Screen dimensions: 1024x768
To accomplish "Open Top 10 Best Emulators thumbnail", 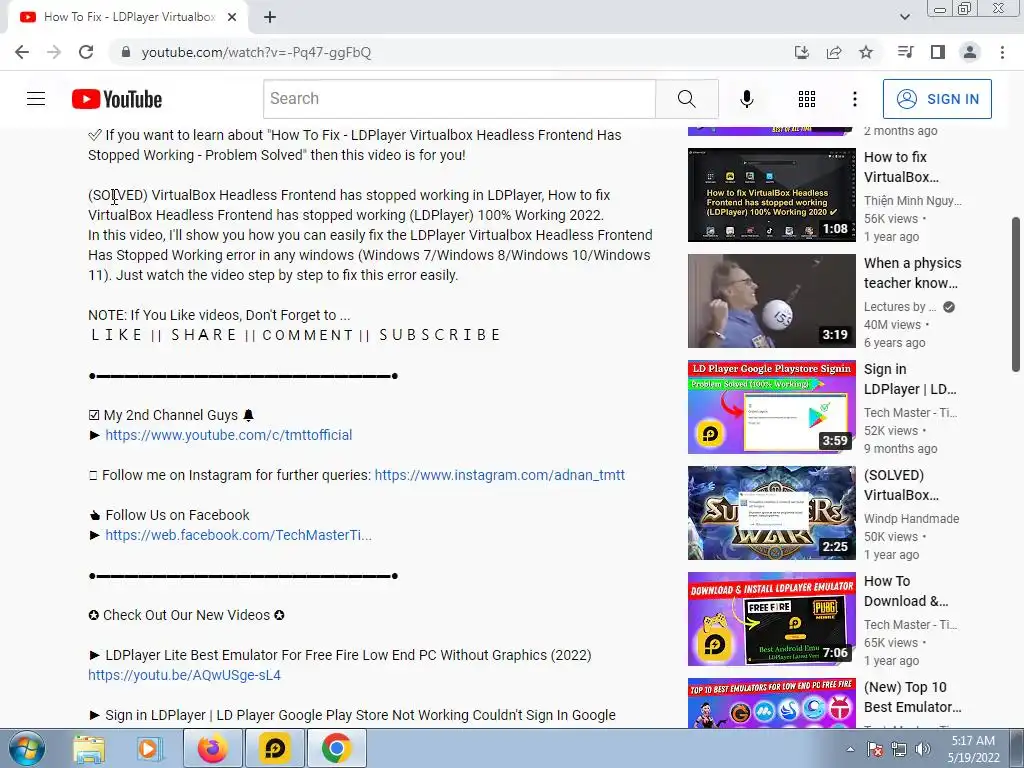I will click(771, 703).
